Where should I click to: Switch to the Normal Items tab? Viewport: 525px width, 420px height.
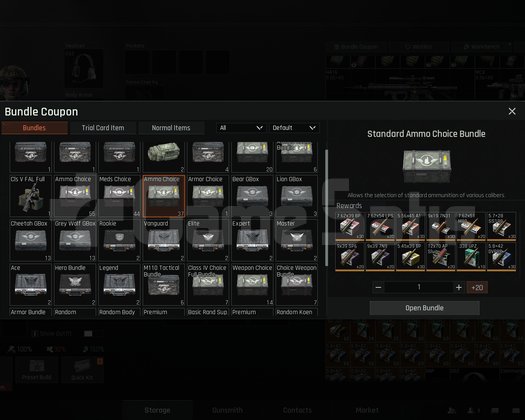(171, 128)
